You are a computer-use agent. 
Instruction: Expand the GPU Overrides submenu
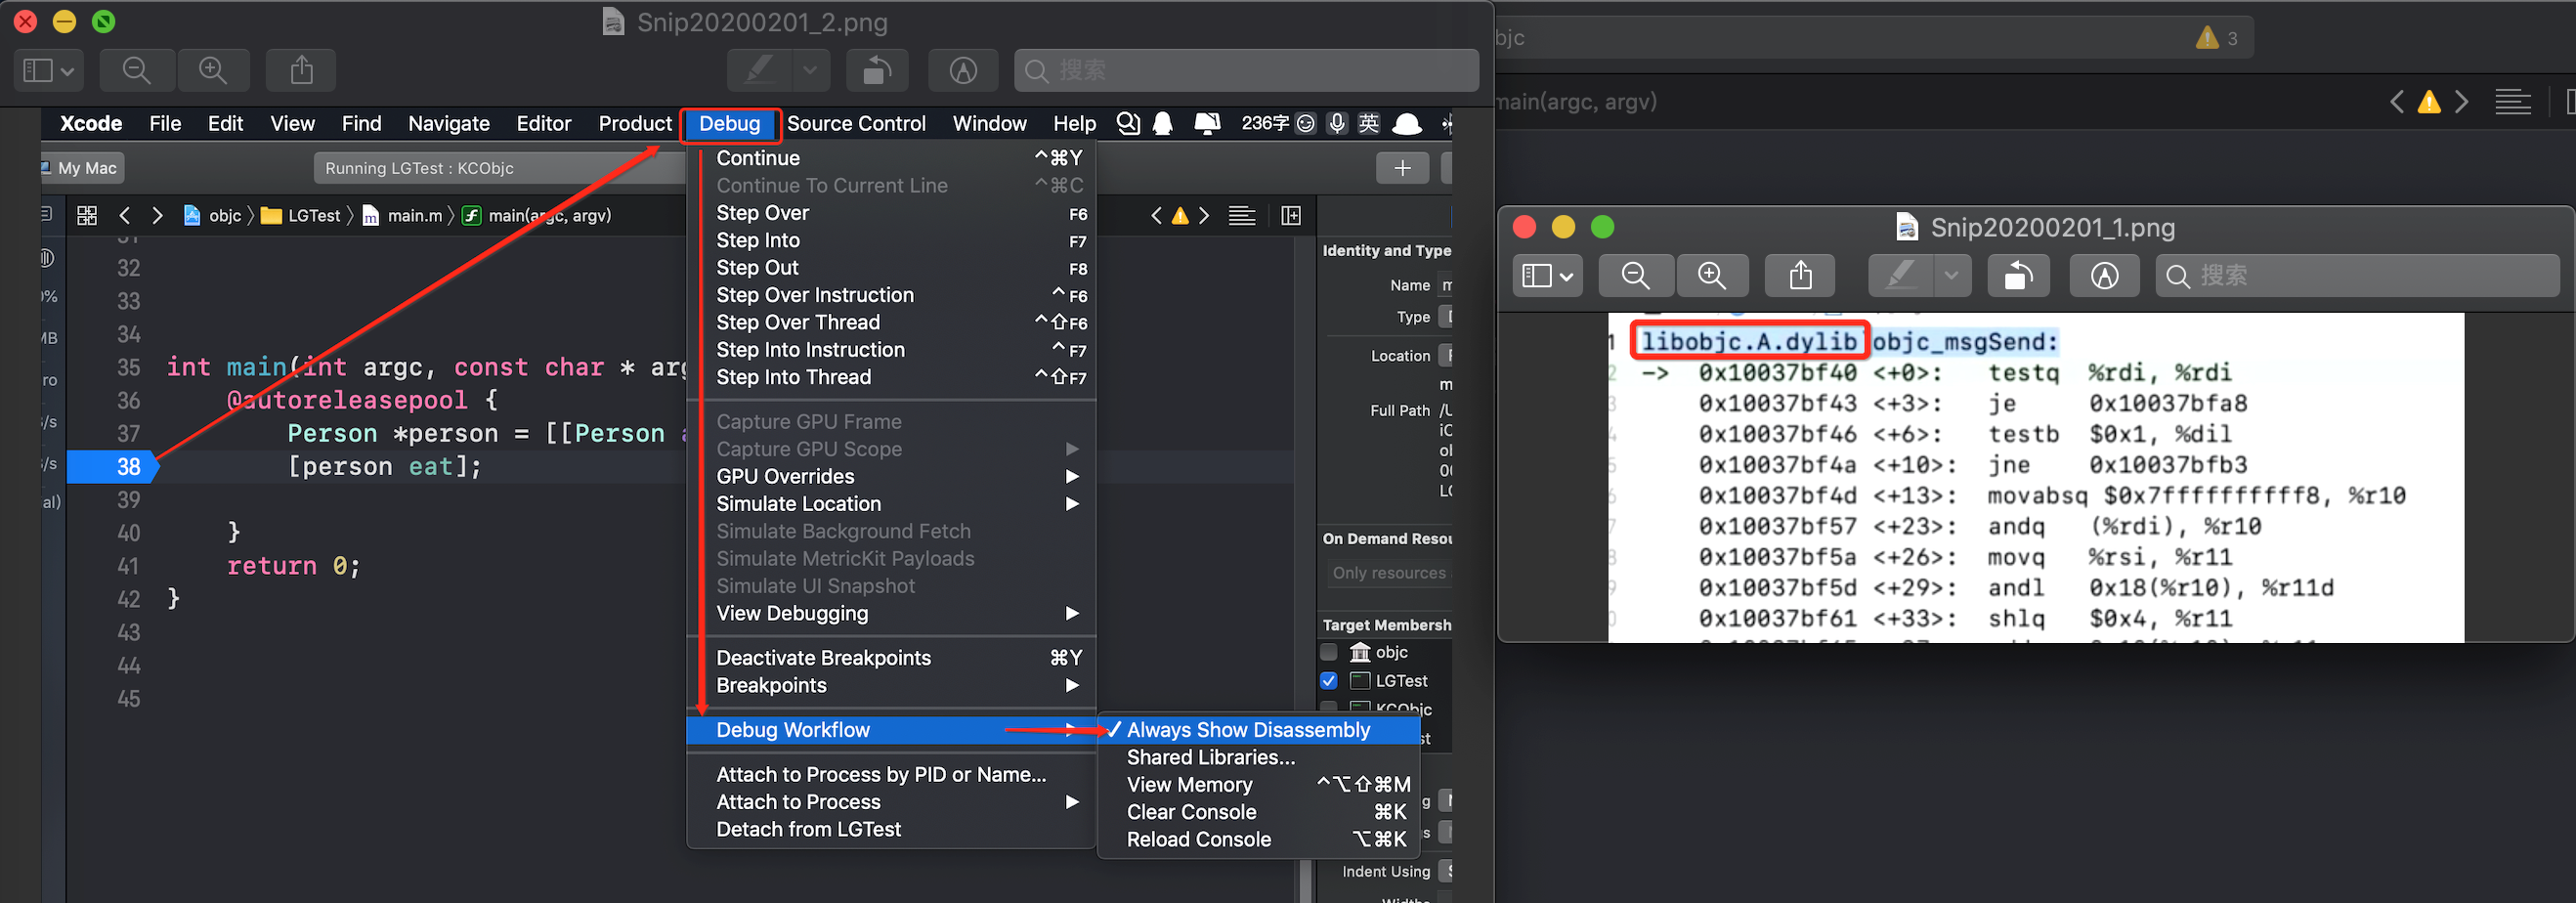pos(890,477)
